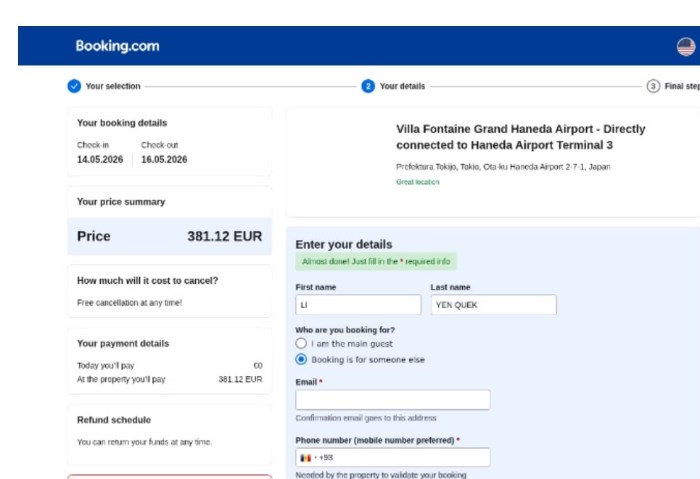Click the Your selection checkmark step icon
The width and height of the screenshot is (700, 479).
point(74,86)
